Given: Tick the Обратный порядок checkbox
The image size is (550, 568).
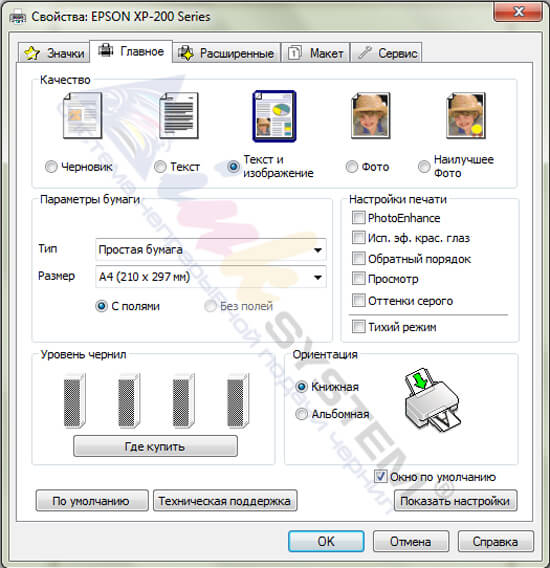Looking at the screenshot, I should [x=358, y=259].
